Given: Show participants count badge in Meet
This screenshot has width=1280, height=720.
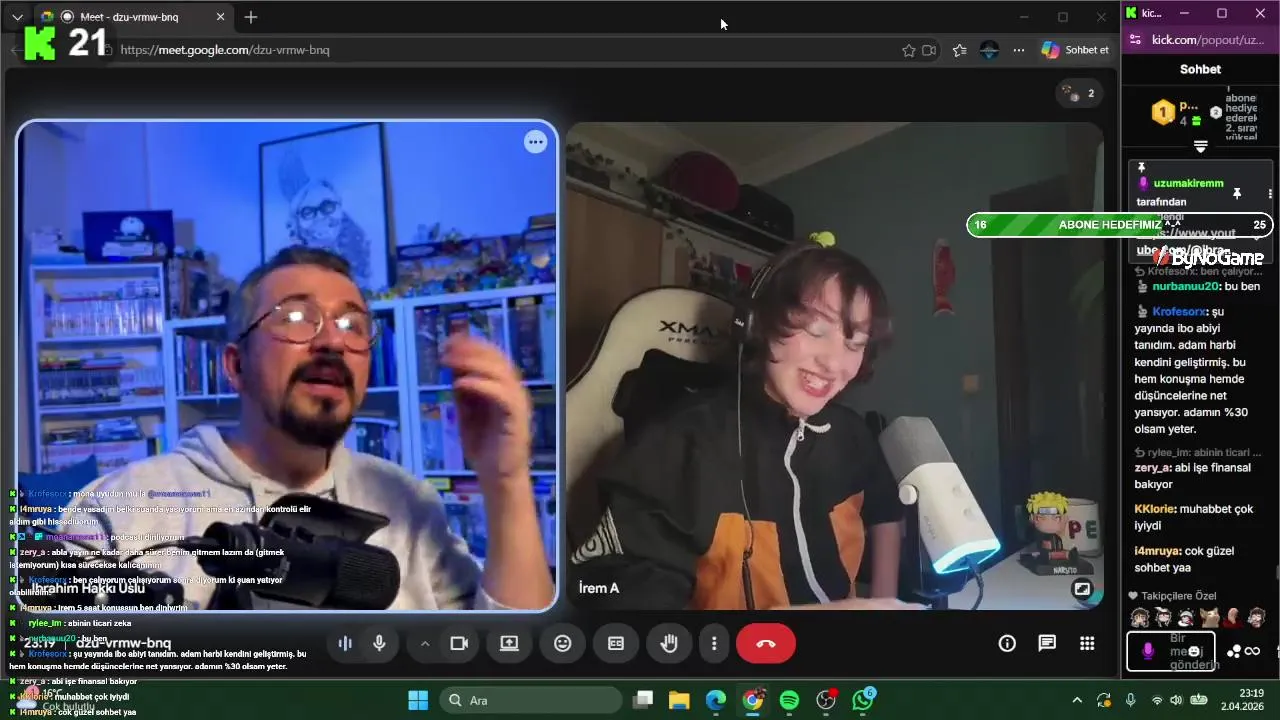Looking at the screenshot, I should (x=1080, y=93).
